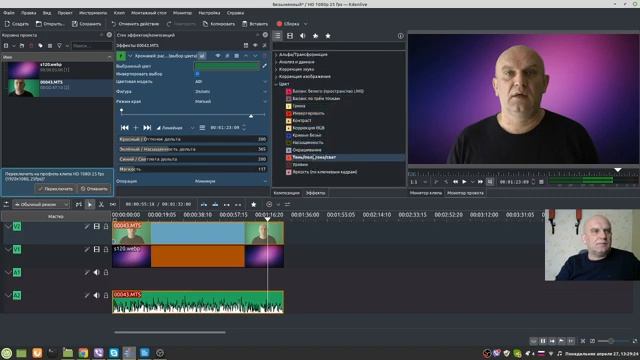Open filter funnel icon in project bin
The image size is (640, 360).
[x=59, y=46]
